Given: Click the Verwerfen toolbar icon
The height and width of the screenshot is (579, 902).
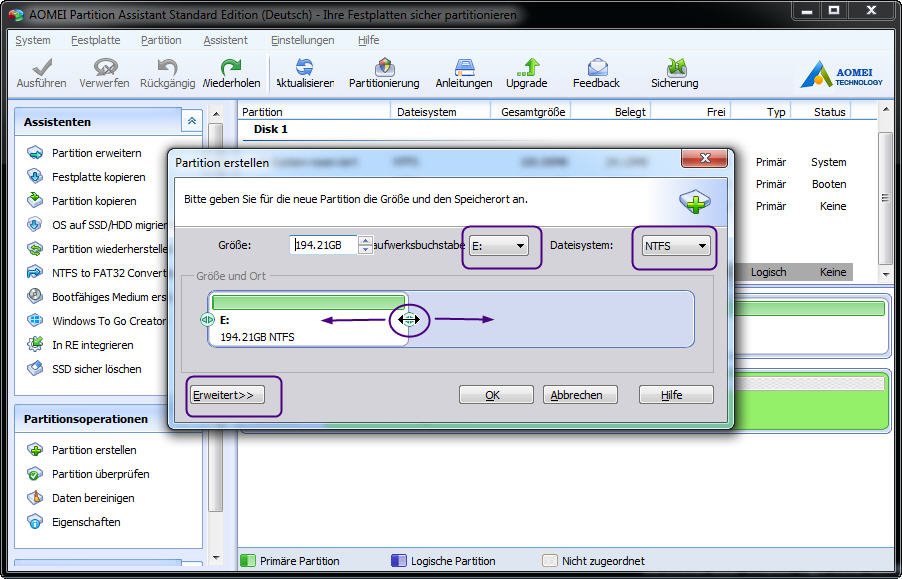Looking at the screenshot, I should 105,67.
